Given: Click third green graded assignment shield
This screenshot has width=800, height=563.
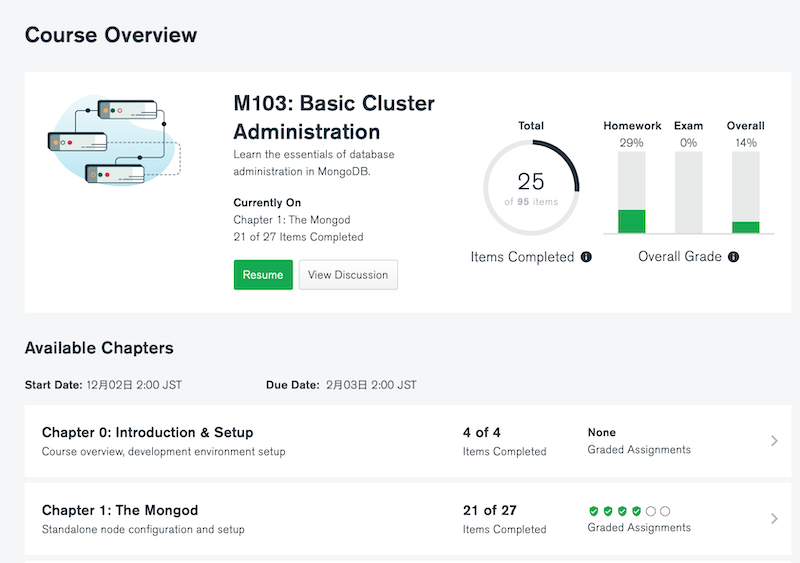Looking at the screenshot, I should [x=622, y=511].
